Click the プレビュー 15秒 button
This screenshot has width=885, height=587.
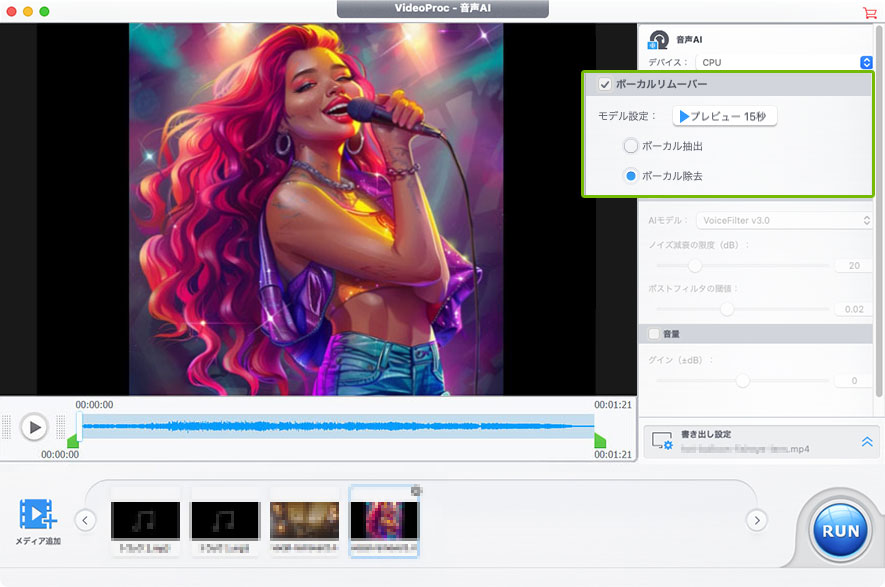[x=724, y=116]
